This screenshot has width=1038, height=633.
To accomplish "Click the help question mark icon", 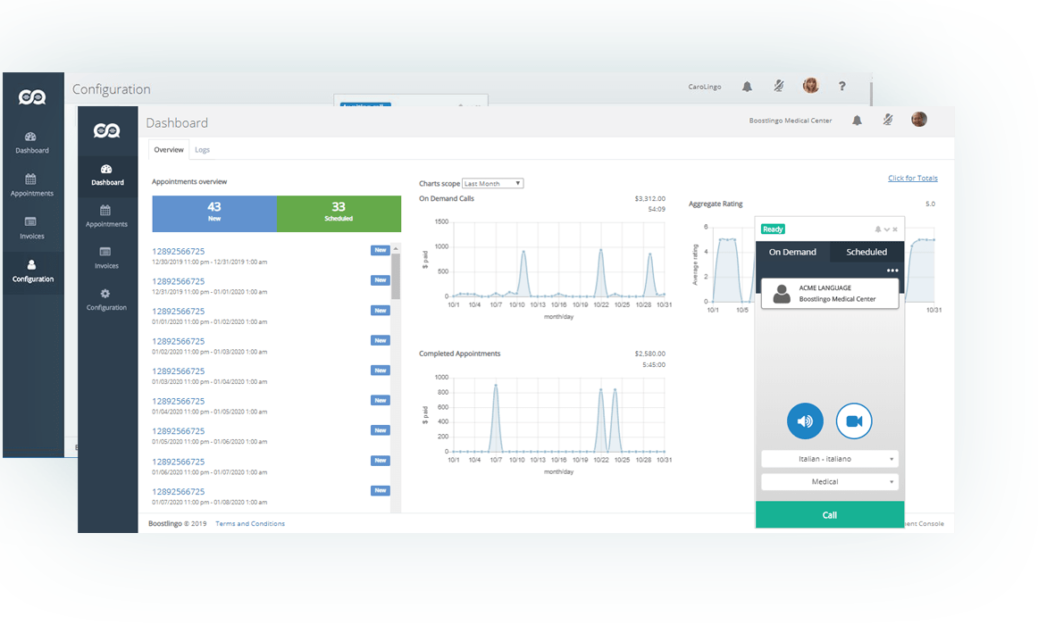I will (842, 87).
